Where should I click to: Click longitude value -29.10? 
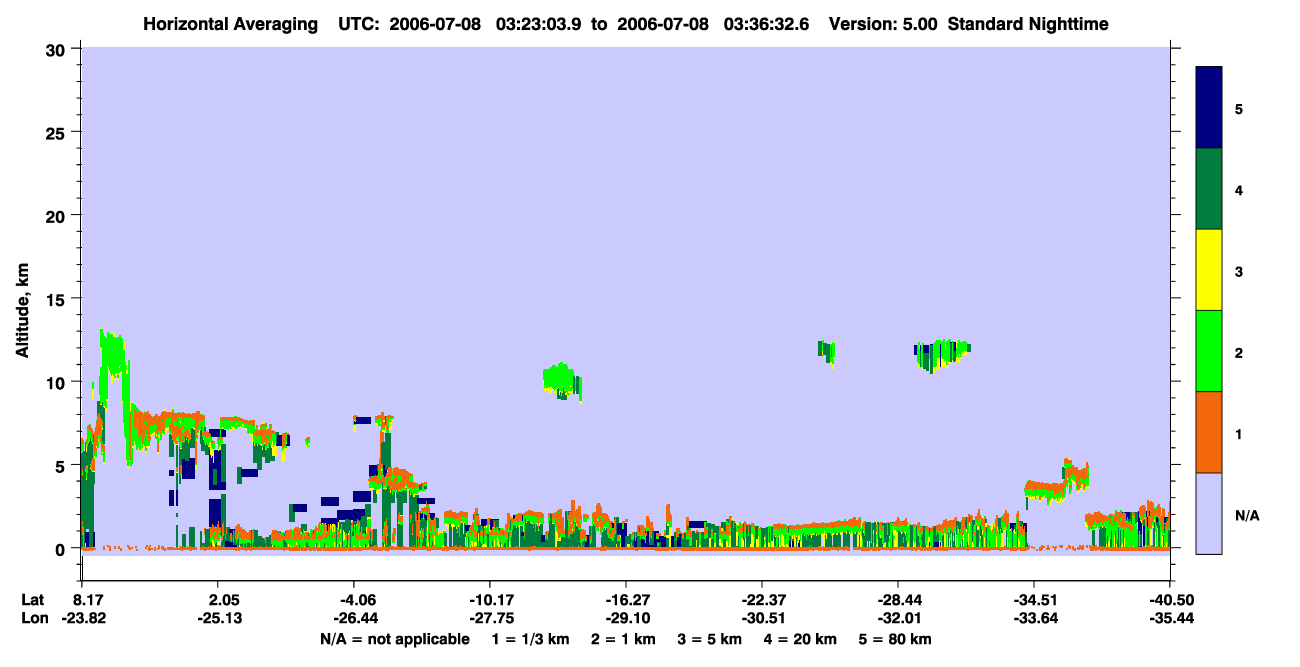click(626, 618)
